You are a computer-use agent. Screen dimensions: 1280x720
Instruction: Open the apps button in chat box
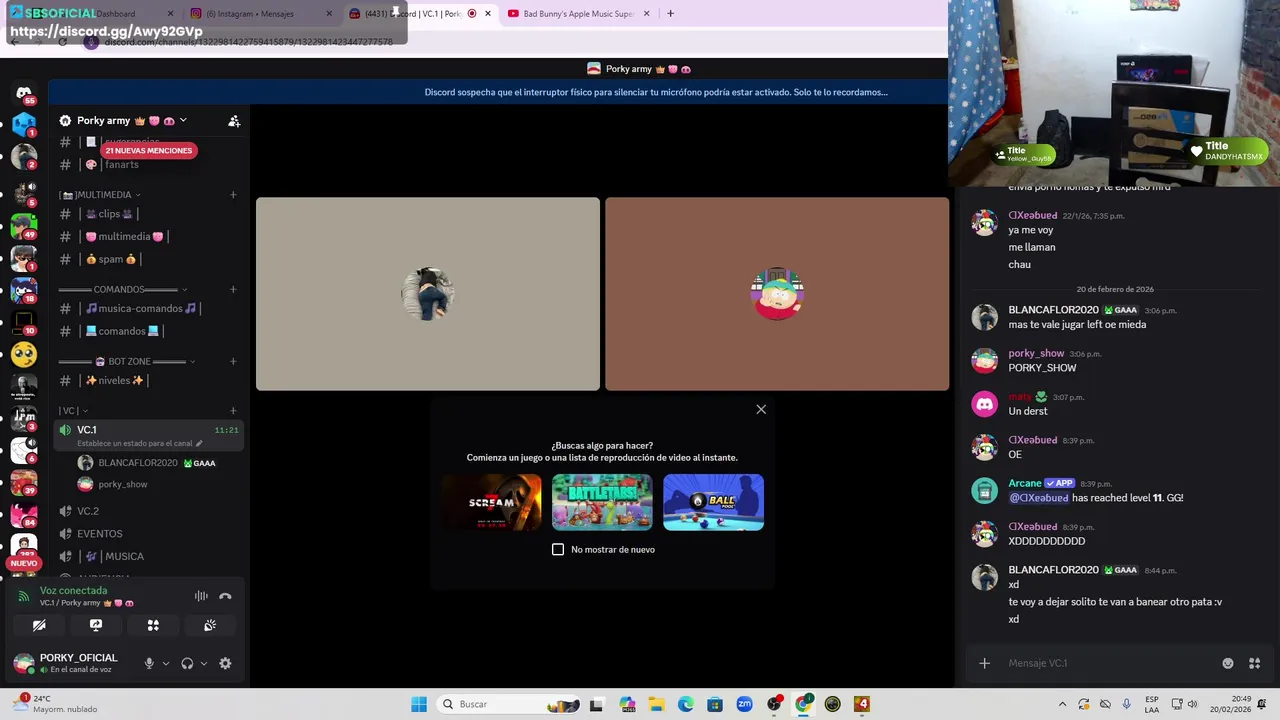(1255, 663)
